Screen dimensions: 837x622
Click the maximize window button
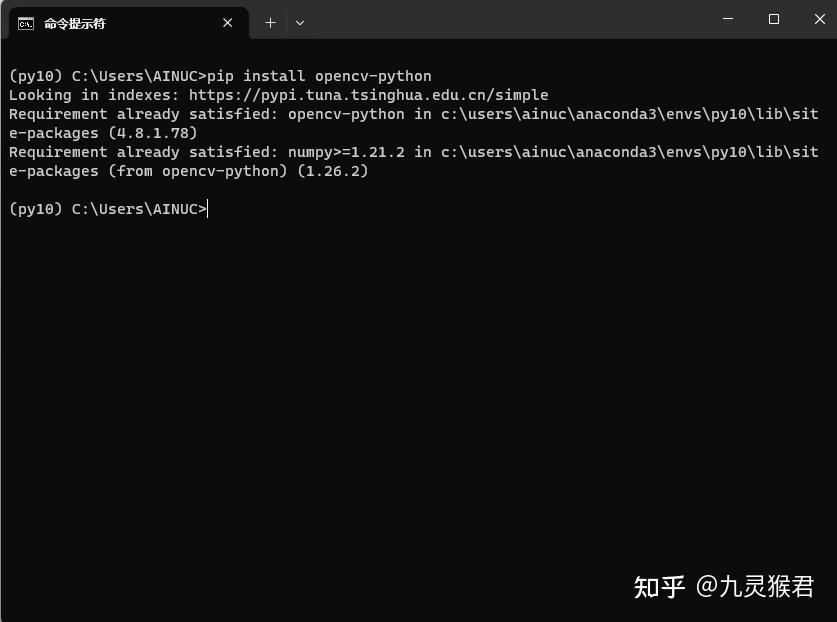[773, 19]
